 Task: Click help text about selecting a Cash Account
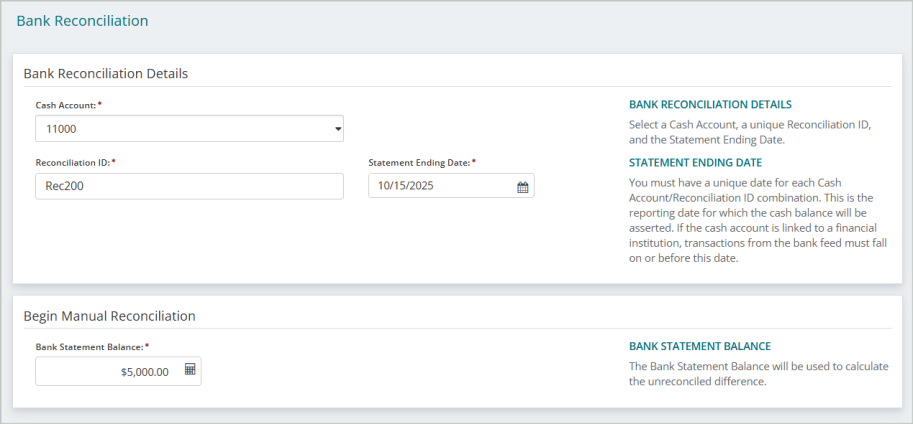750,132
